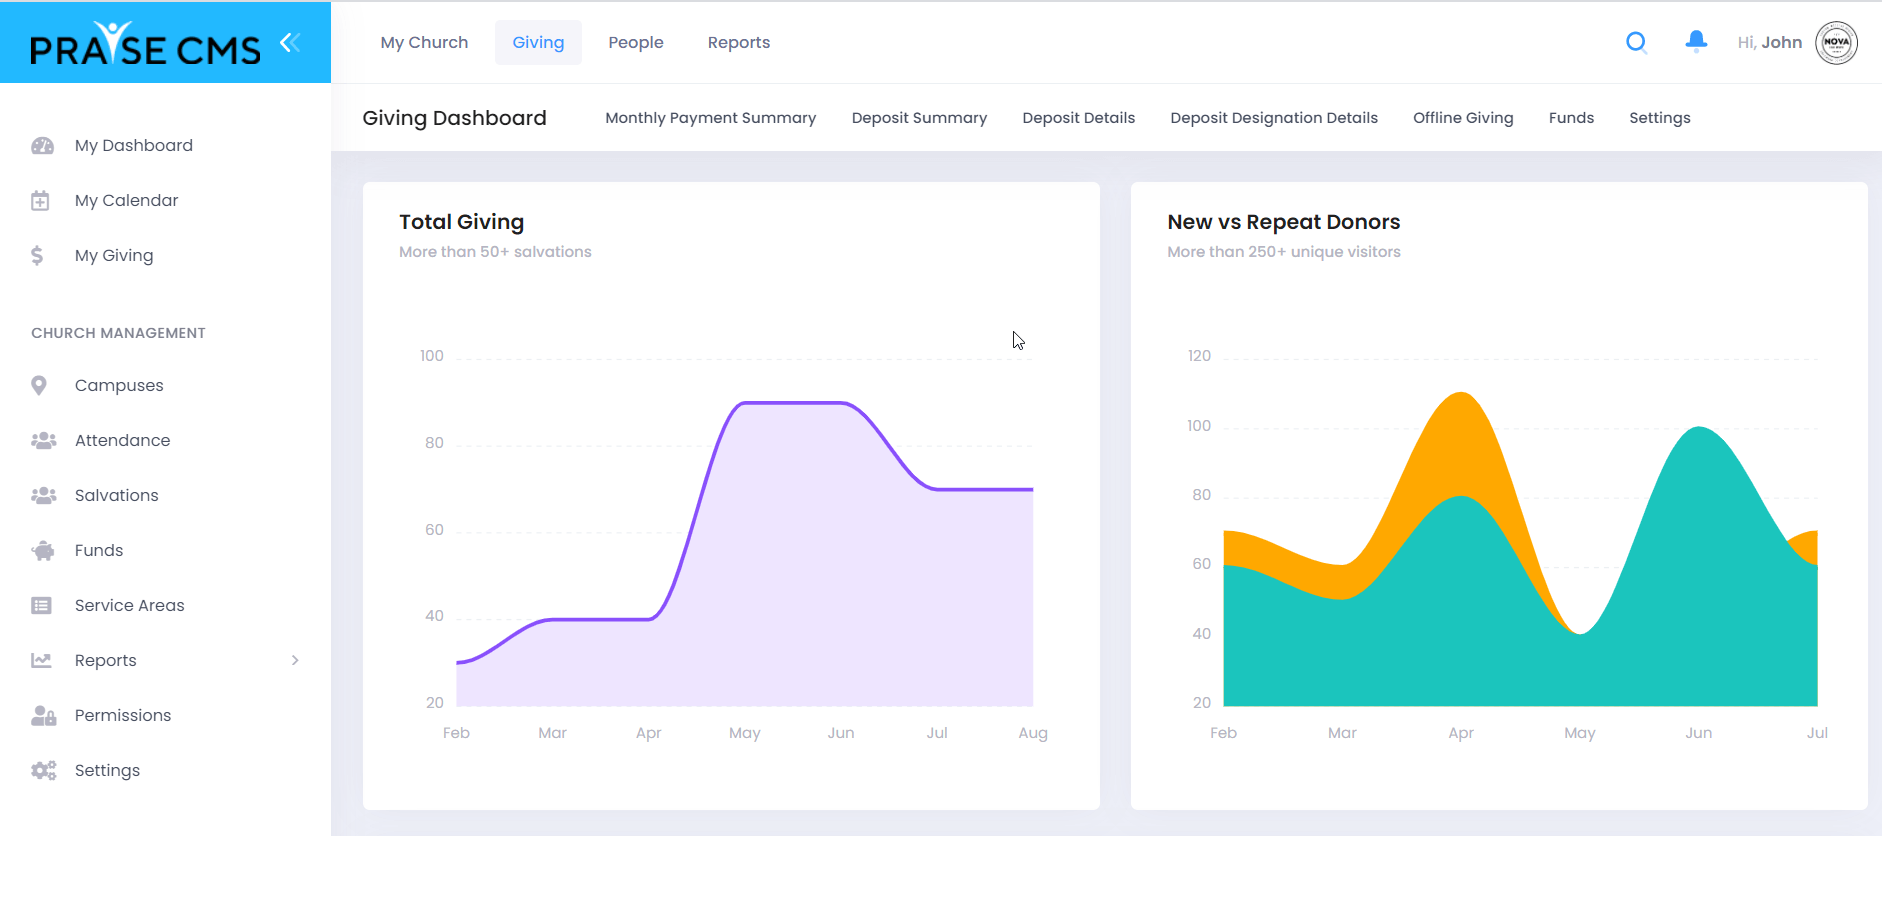Click the search magnifier icon

pyautogui.click(x=1636, y=42)
